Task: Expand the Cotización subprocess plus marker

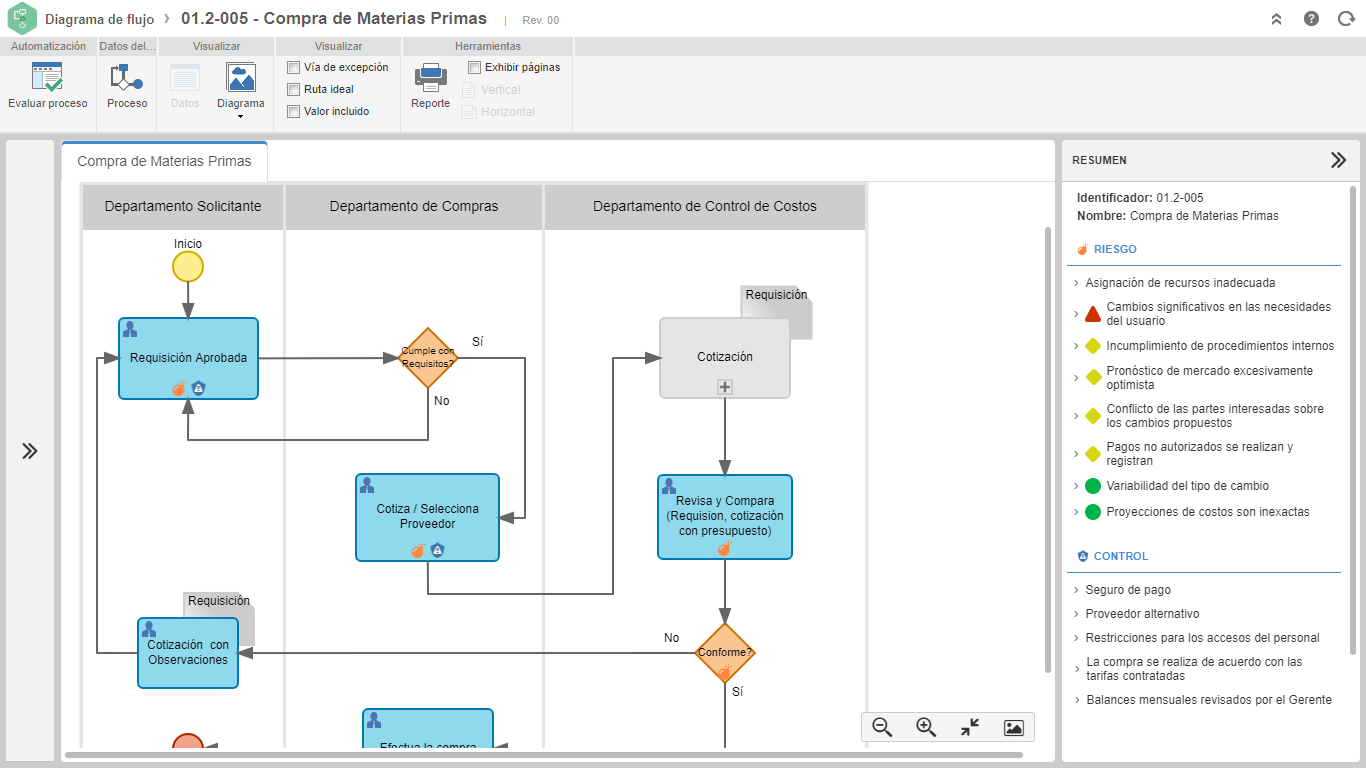Action: tap(725, 387)
